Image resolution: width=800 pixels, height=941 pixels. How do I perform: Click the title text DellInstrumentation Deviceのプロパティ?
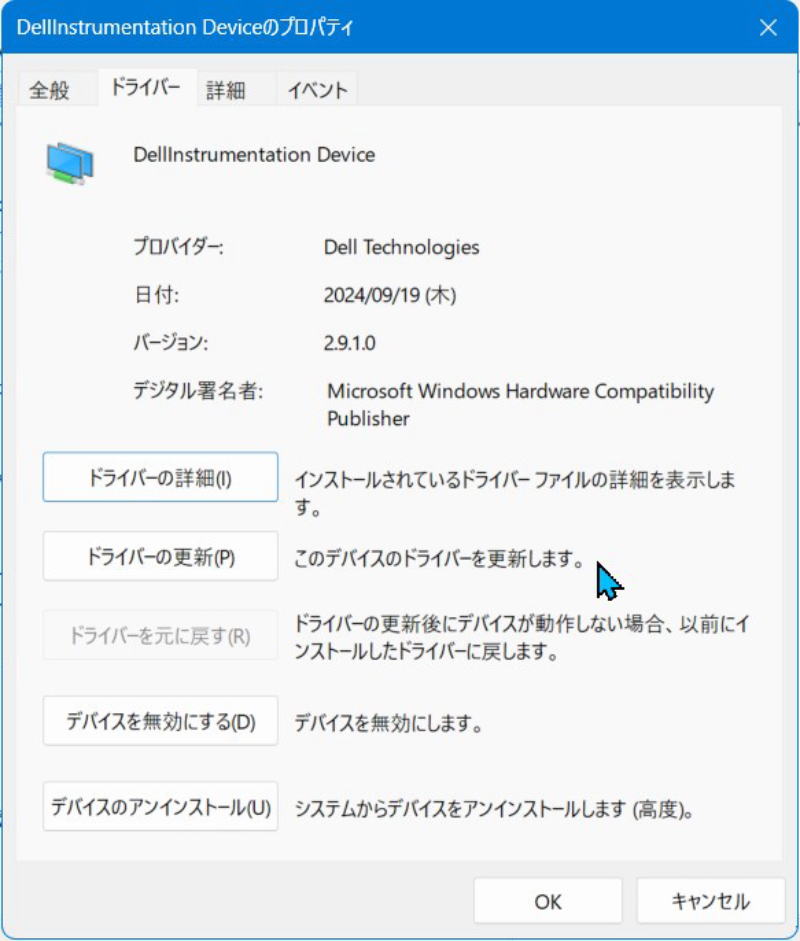pos(185,27)
